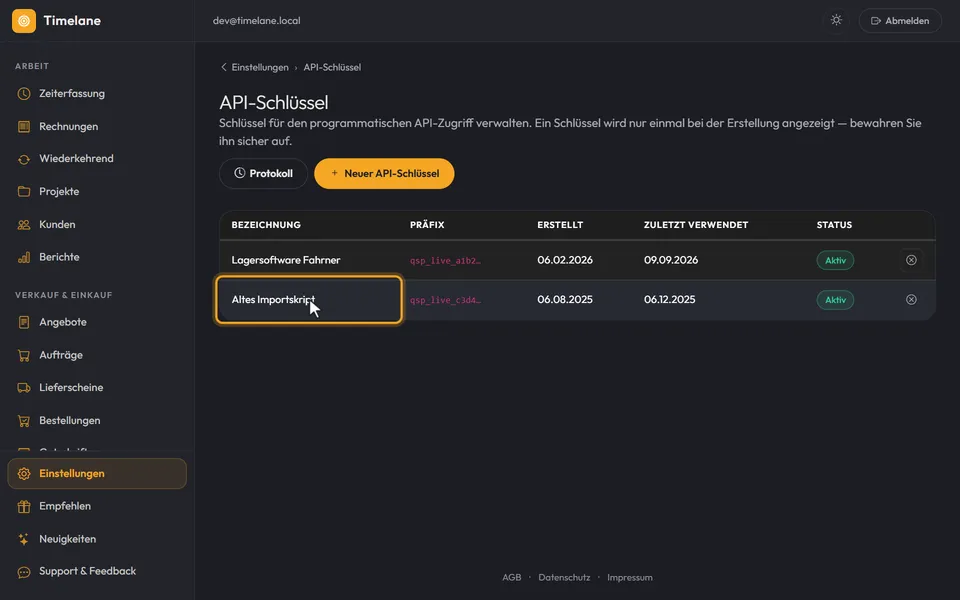
Task: Click the Empfehlen gift icon
Action: 24,506
